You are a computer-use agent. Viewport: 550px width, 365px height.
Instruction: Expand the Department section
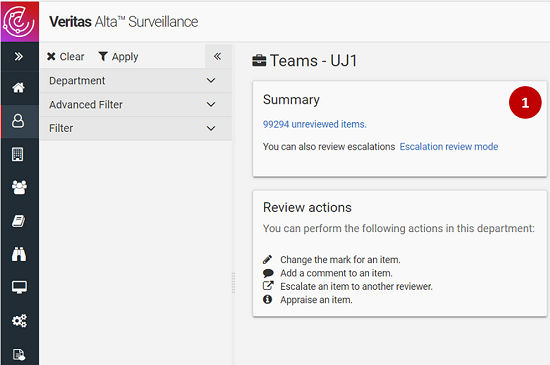pos(136,80)
